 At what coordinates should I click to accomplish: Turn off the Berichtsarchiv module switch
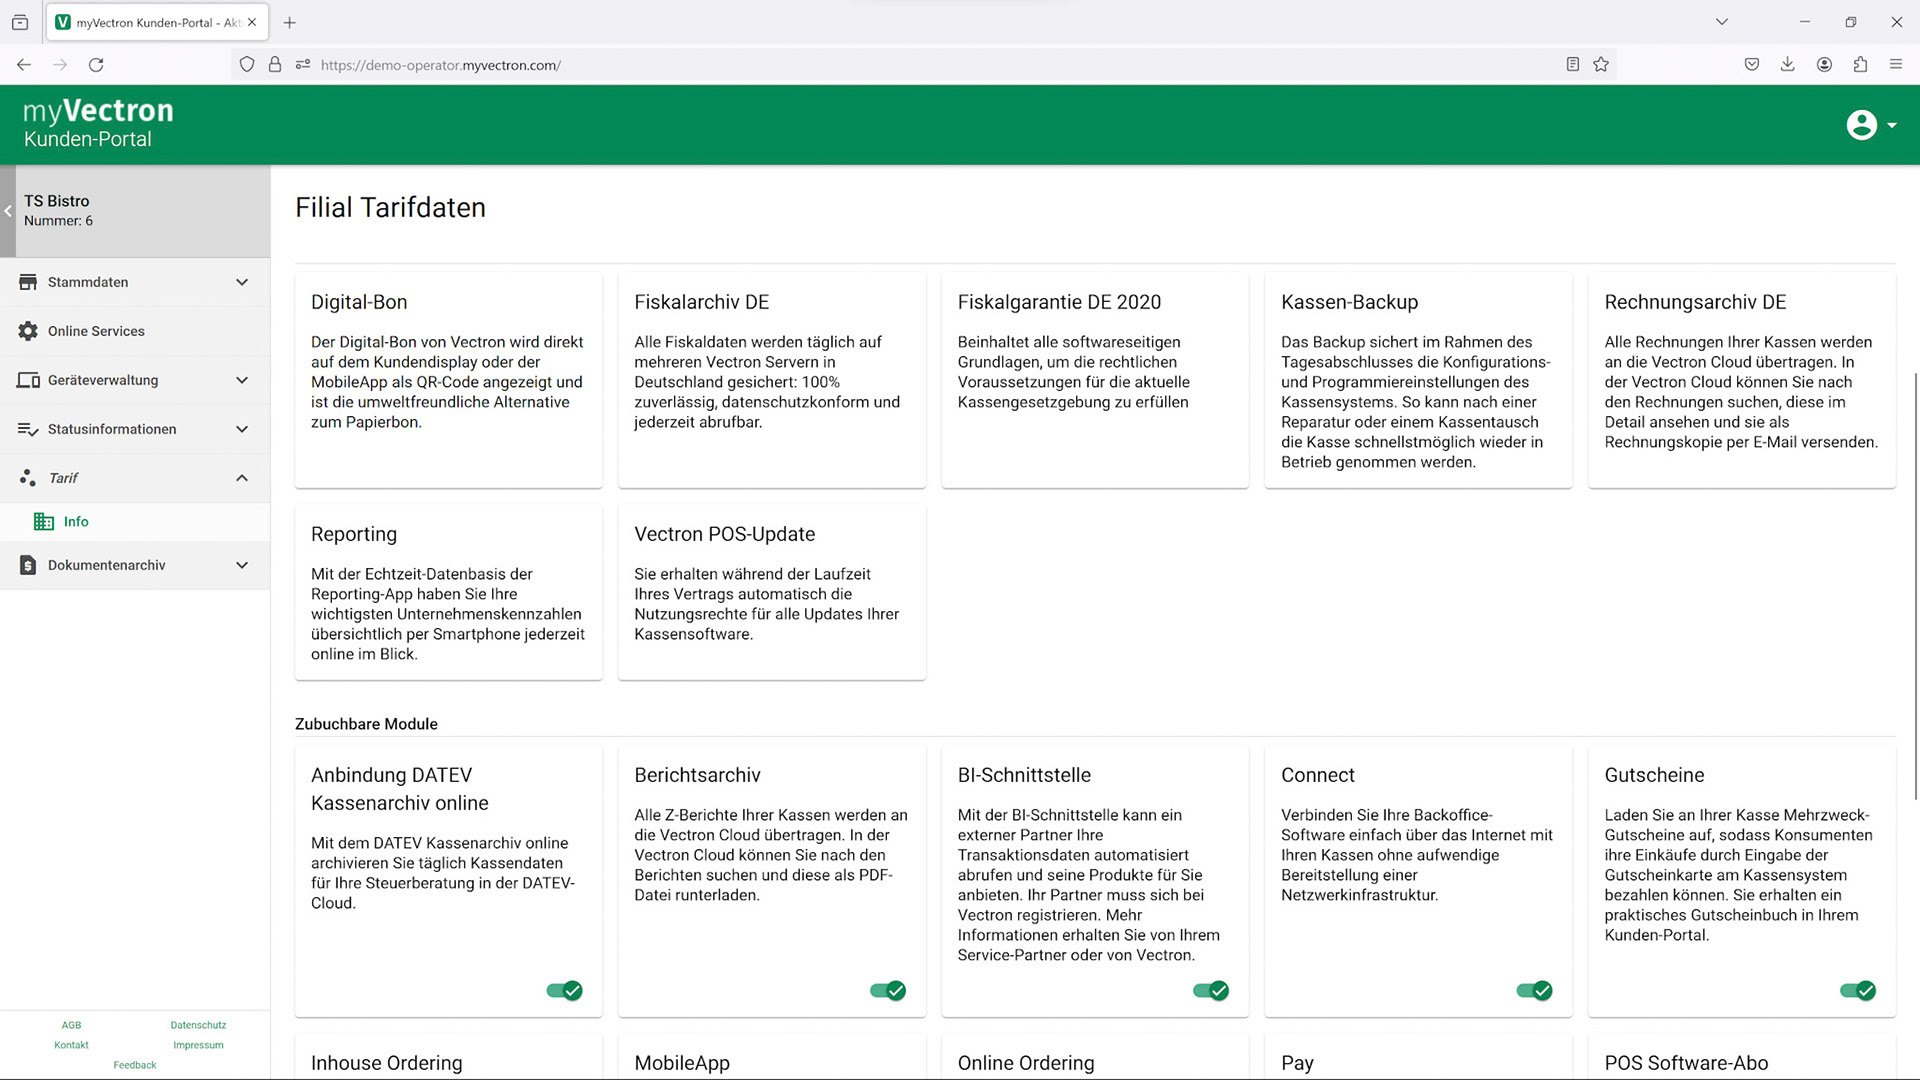[888, 990]
